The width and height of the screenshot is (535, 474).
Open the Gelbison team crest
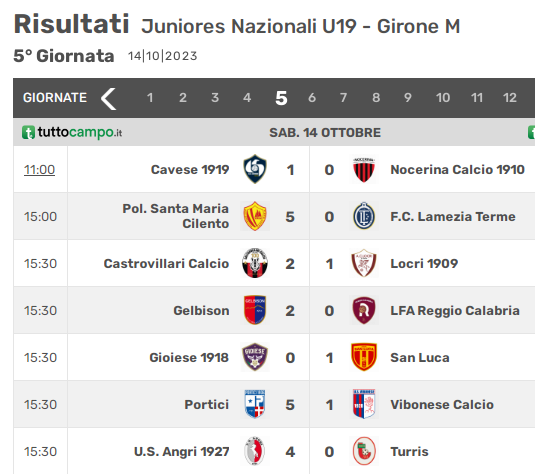click(255, 310)
